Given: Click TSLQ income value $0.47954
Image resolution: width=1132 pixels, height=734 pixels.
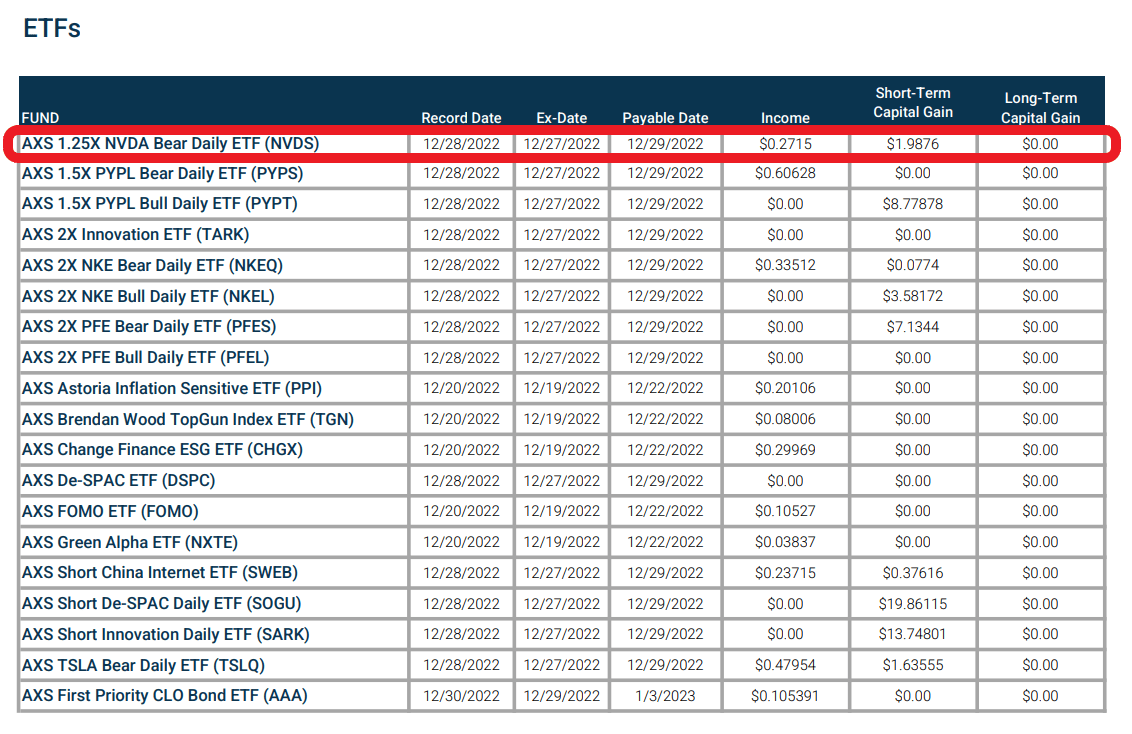Looking at the screenshot, I should coord(785,665).
